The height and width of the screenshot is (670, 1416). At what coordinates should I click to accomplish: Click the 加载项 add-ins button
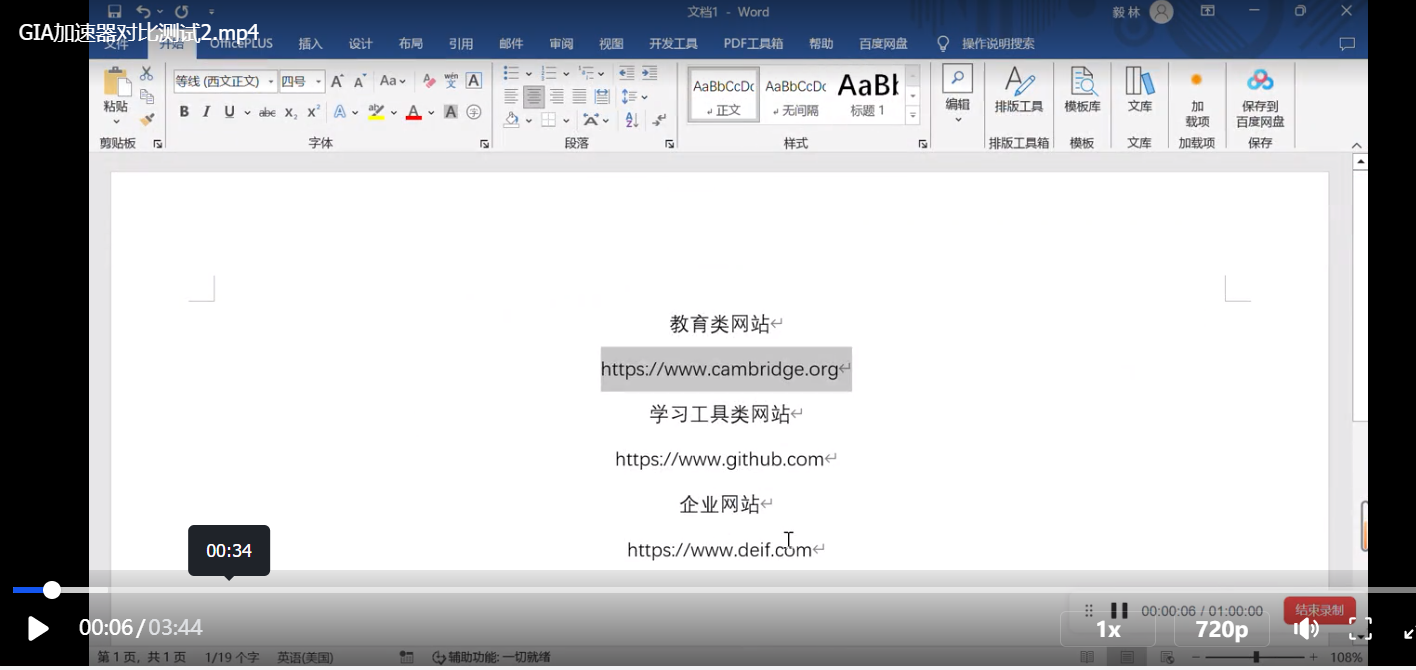[1197, 98]
